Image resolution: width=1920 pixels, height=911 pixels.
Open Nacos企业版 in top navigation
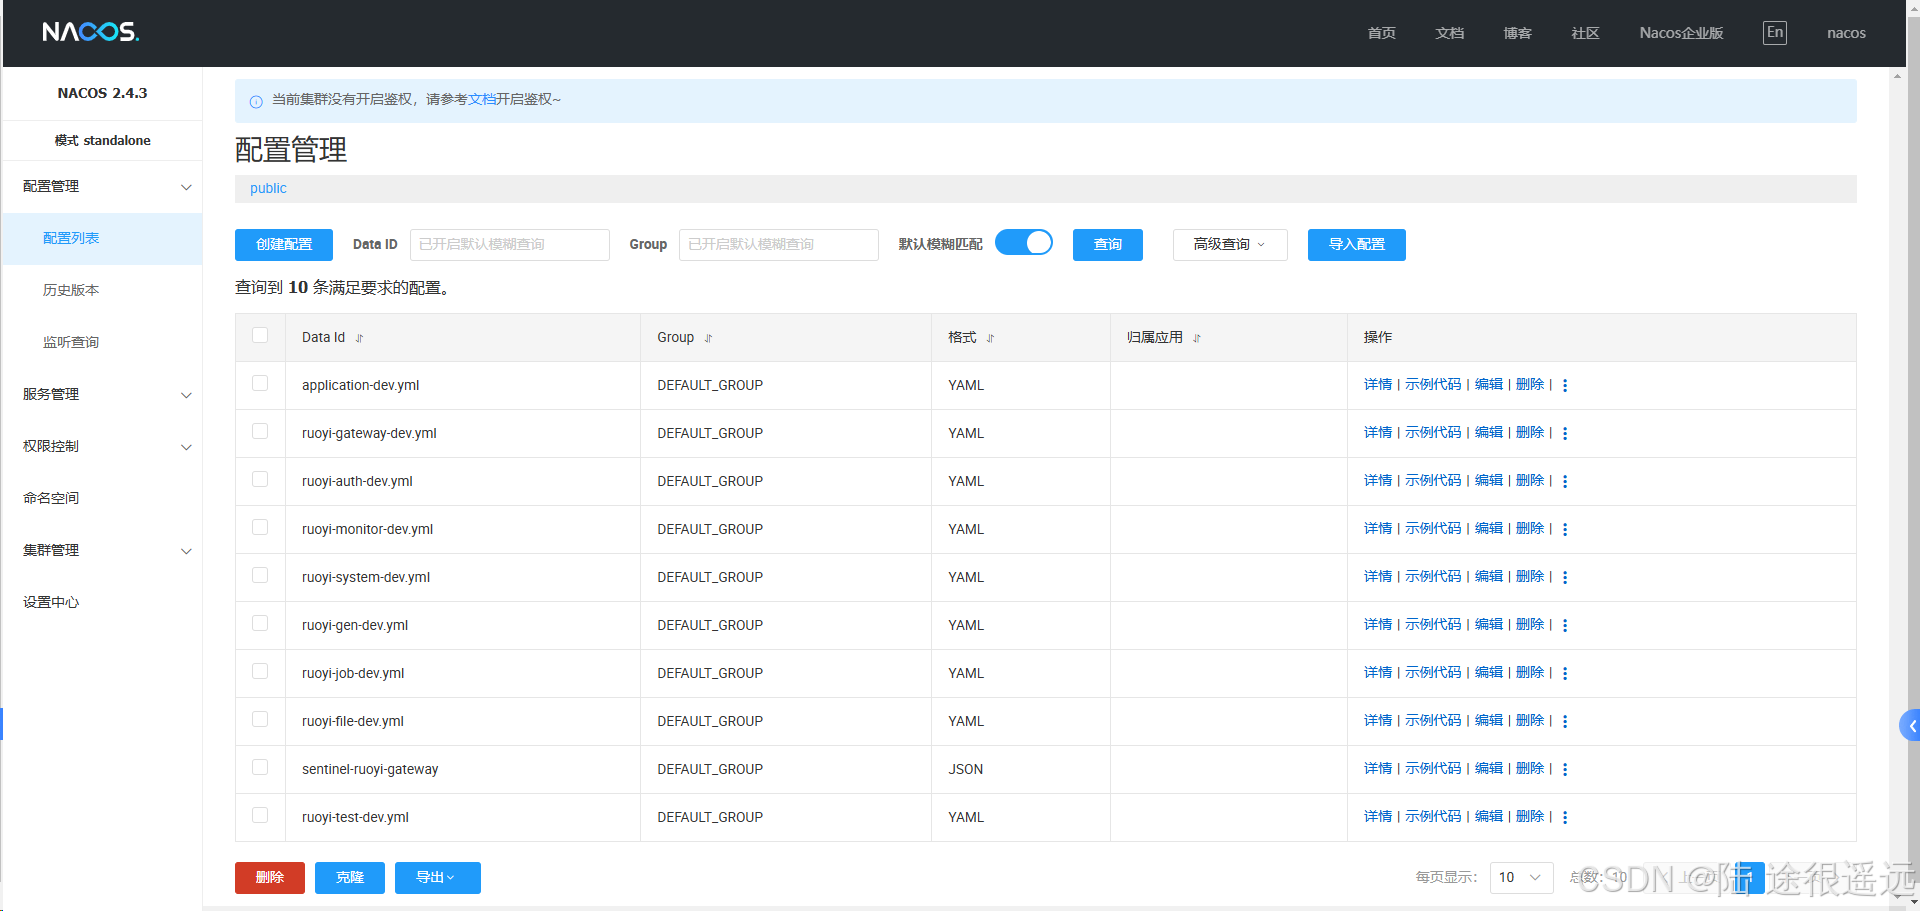1681,33
